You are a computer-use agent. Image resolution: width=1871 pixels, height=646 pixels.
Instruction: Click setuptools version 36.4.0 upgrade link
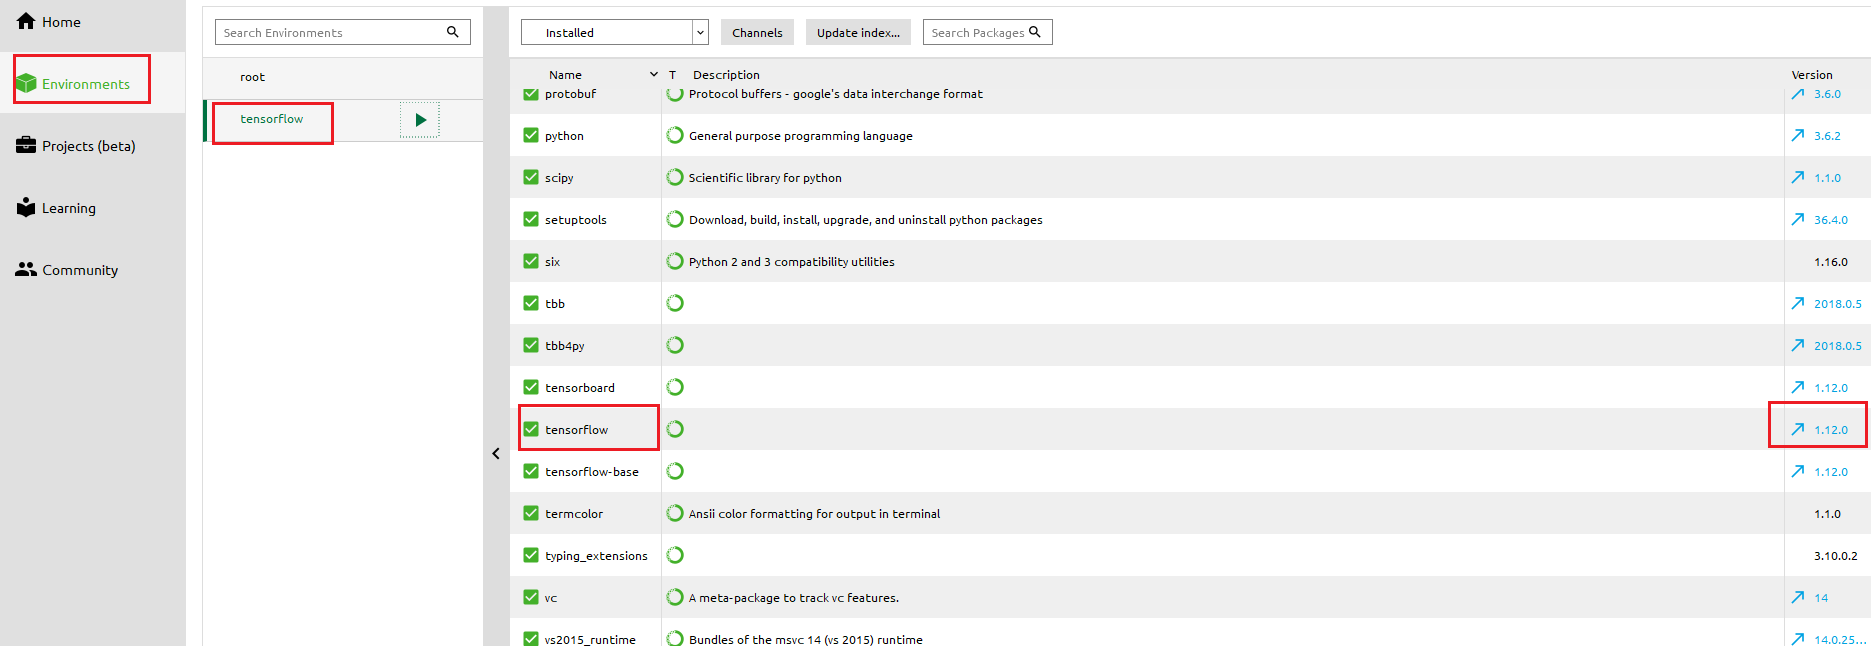pos(1831,220)
